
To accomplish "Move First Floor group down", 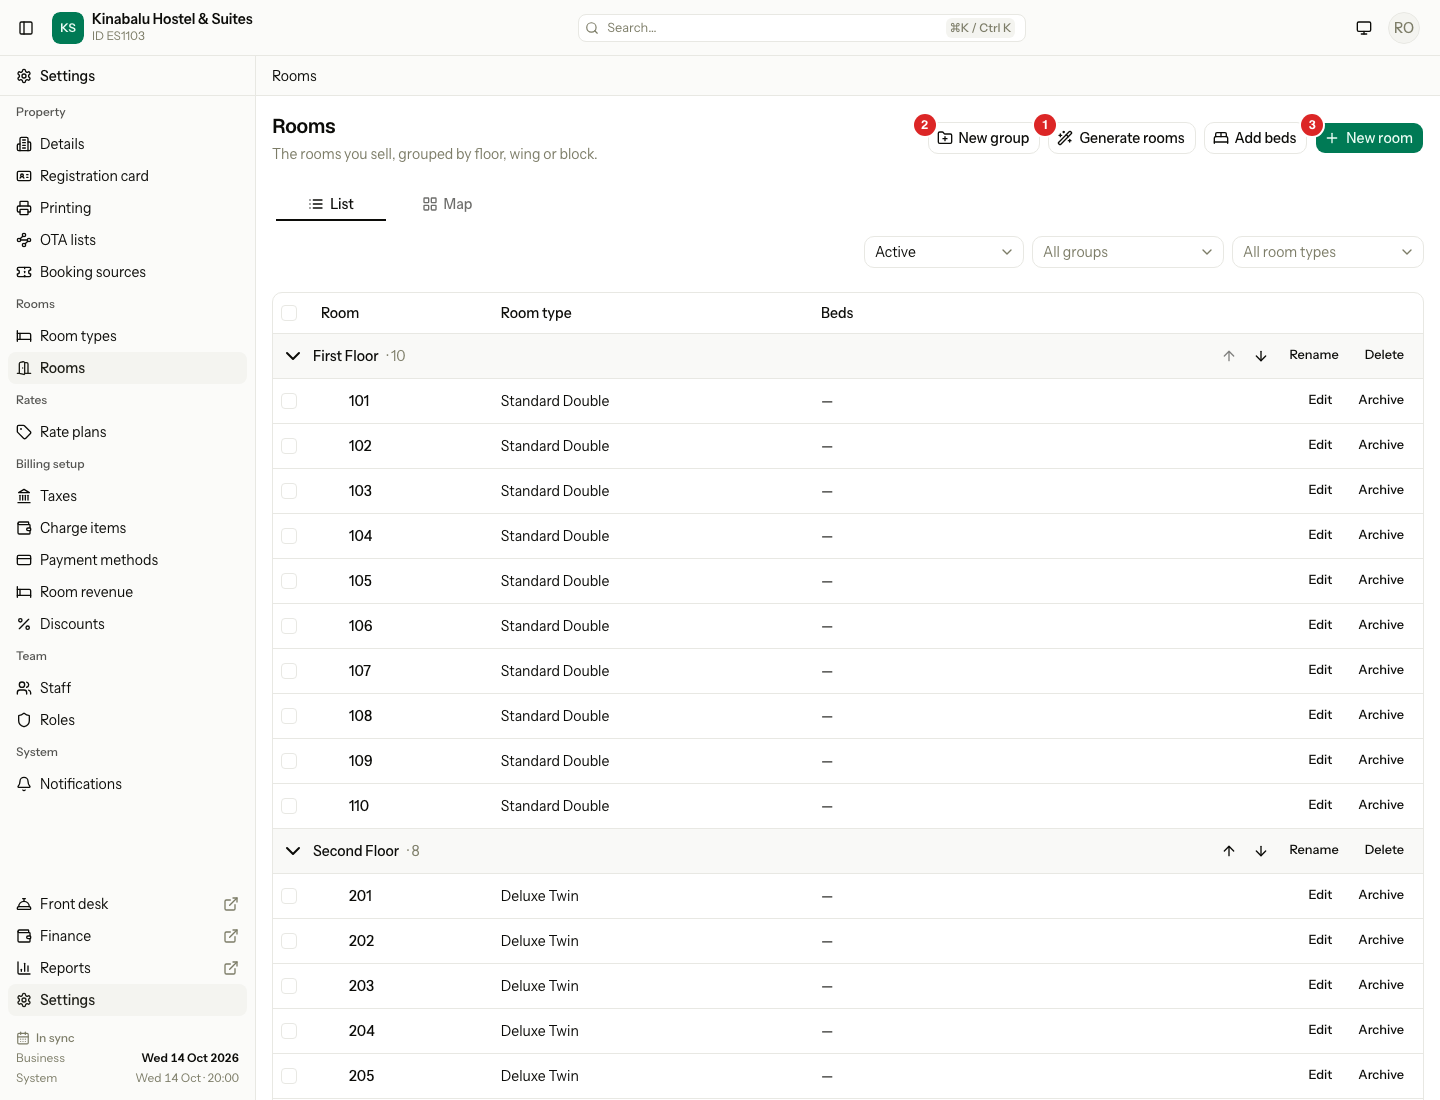I will point(1261,356).
